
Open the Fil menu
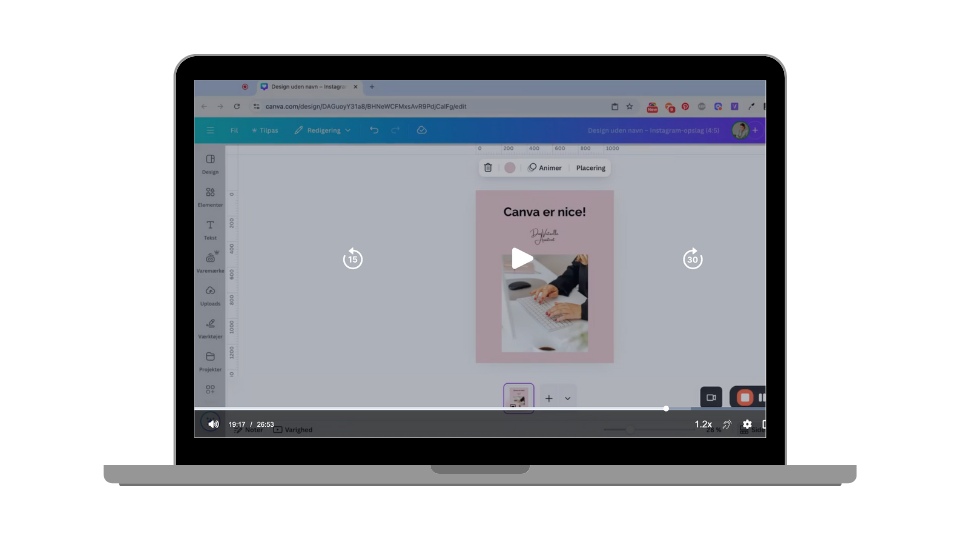[234, 130]
